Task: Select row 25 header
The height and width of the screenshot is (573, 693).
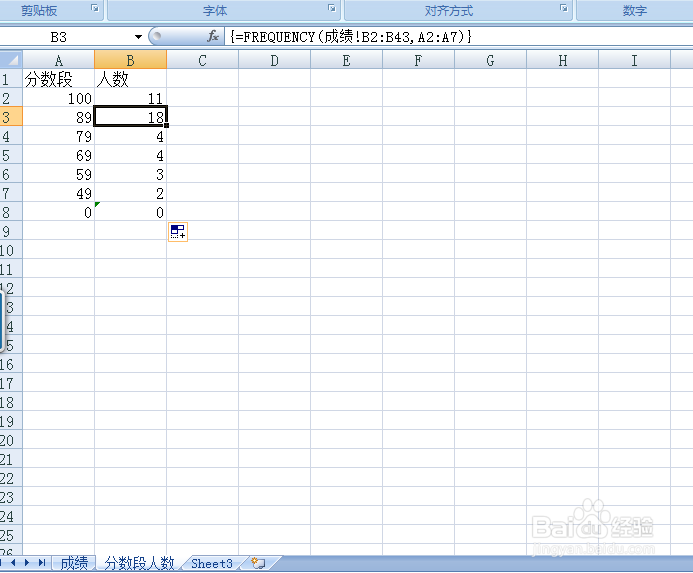Action: click(x=11, y=535)
